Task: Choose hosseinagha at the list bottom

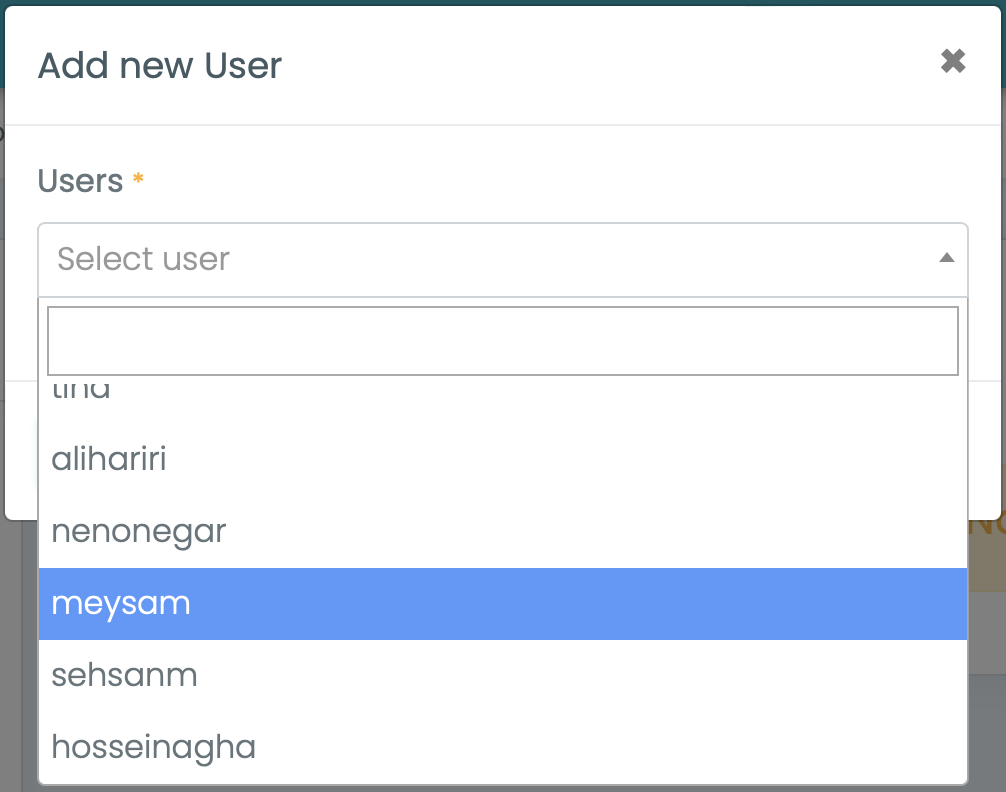Action: point(153,747)
